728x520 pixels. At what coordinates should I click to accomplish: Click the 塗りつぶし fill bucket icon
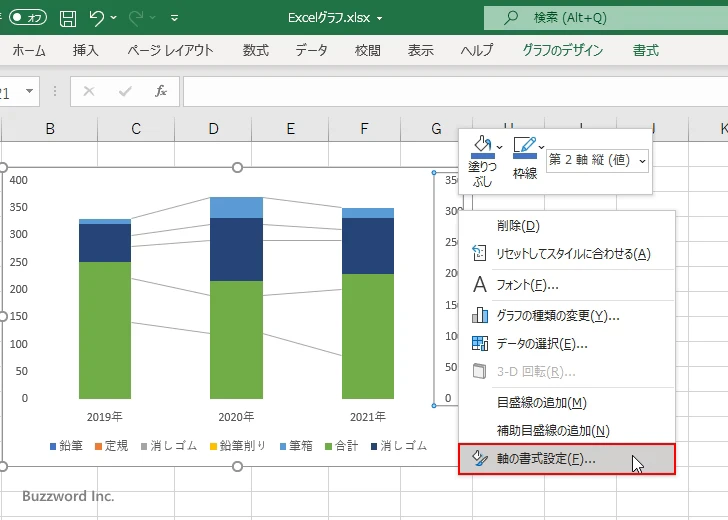[482, 147]
